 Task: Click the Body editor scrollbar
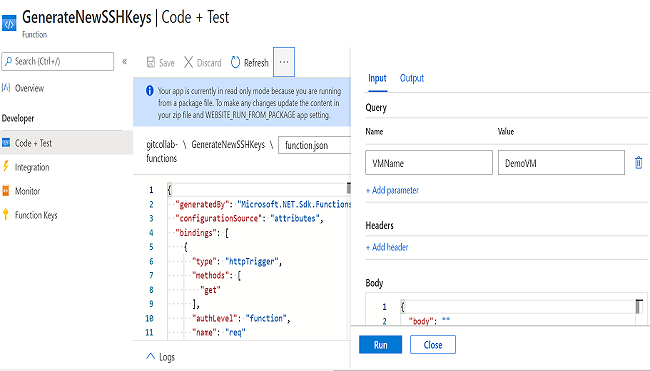pyautogui.click(x=639, y=307)
